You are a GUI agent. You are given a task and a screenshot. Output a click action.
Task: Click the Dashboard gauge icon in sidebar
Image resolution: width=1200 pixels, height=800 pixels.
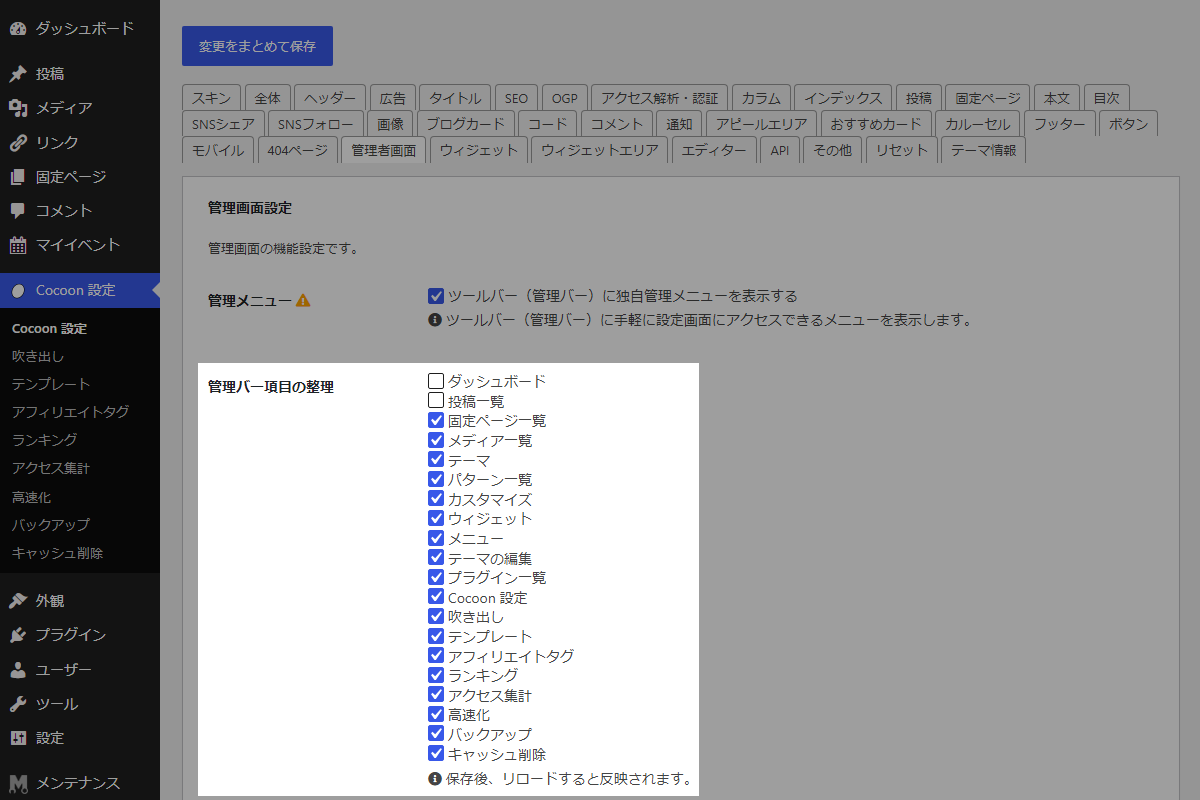18,28
